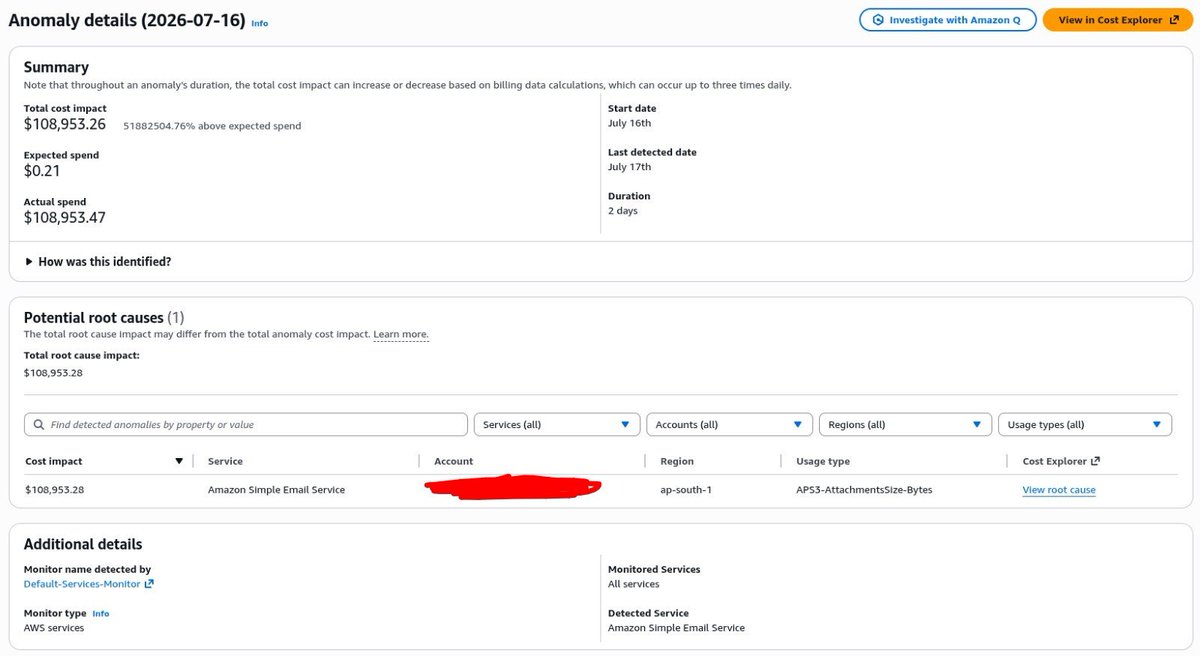Click the Start date July 16th value
Screen dimensions: 1200x656
coord(629,123)
